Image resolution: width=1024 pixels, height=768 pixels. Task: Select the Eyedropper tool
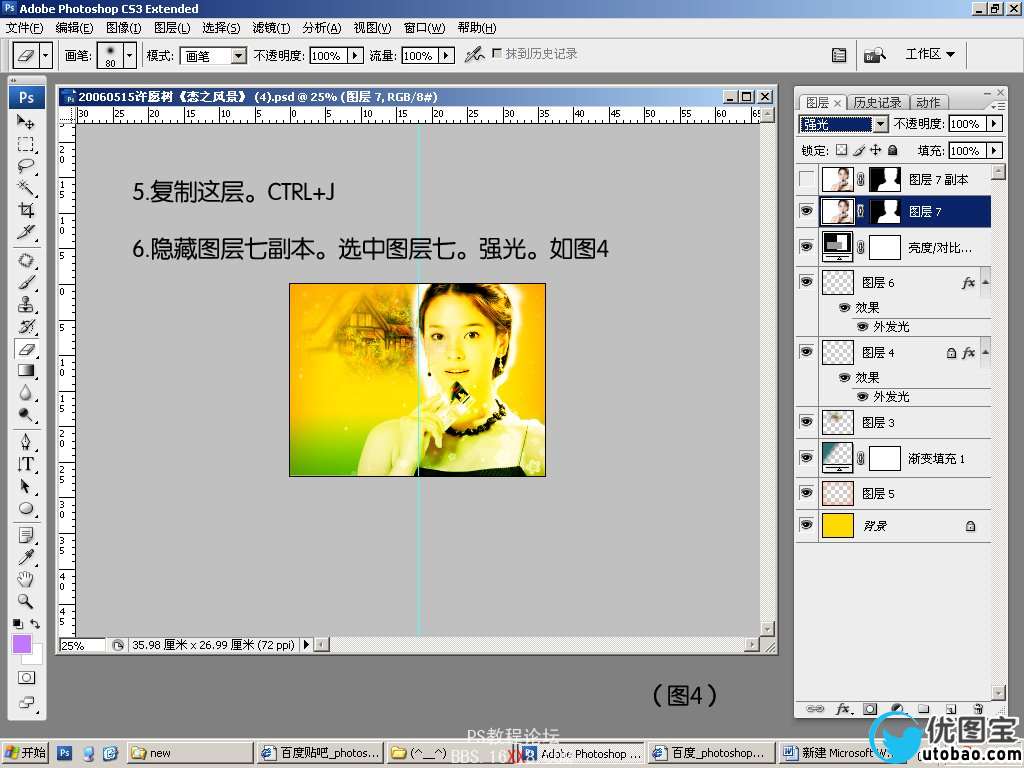[25, 557]
